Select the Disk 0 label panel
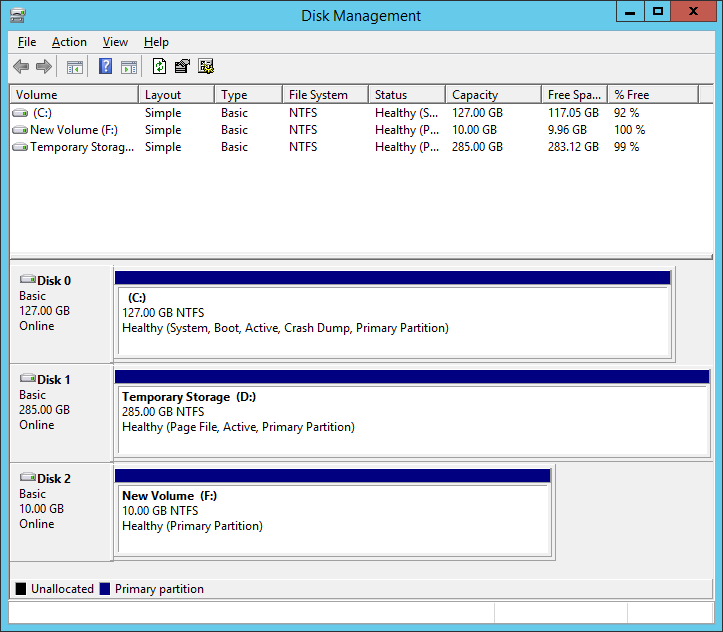 pos(61,314)
